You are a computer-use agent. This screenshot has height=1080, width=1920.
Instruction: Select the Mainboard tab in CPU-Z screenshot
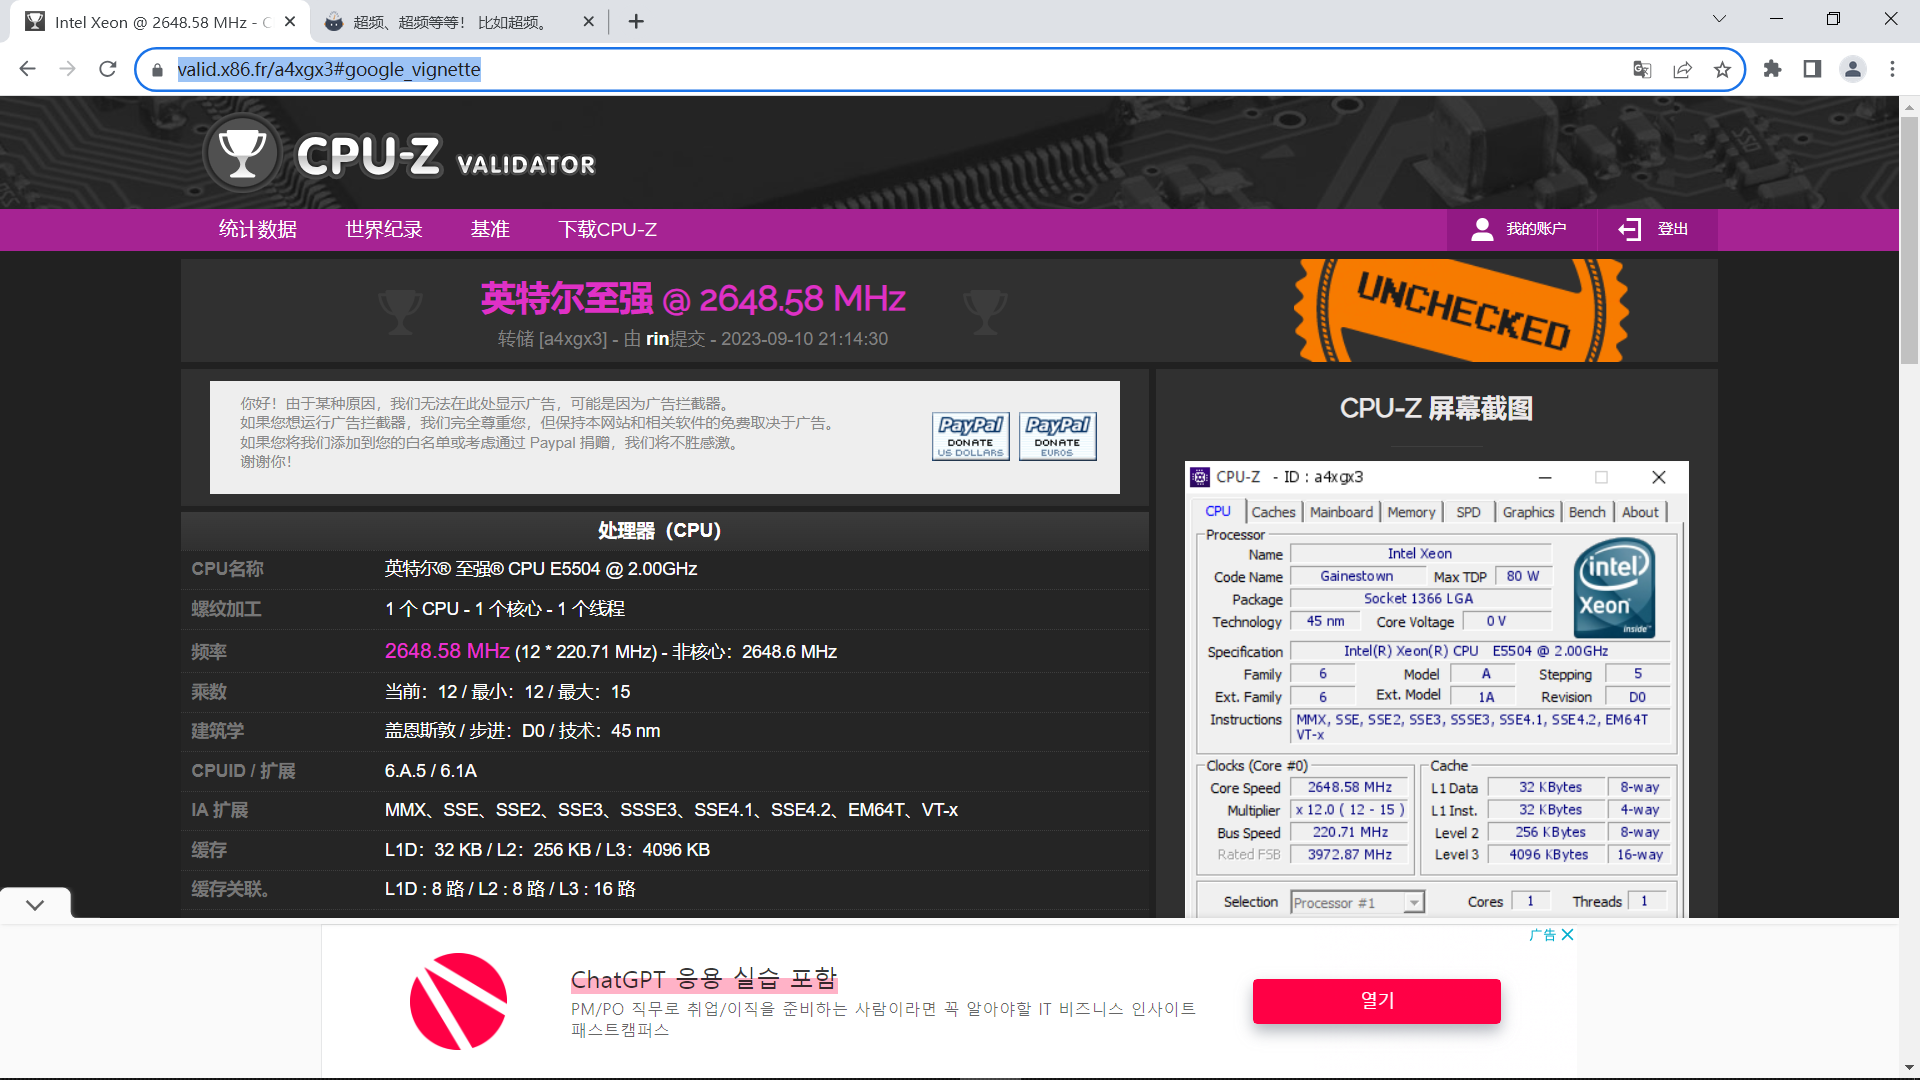click(x=1341, y=512)
